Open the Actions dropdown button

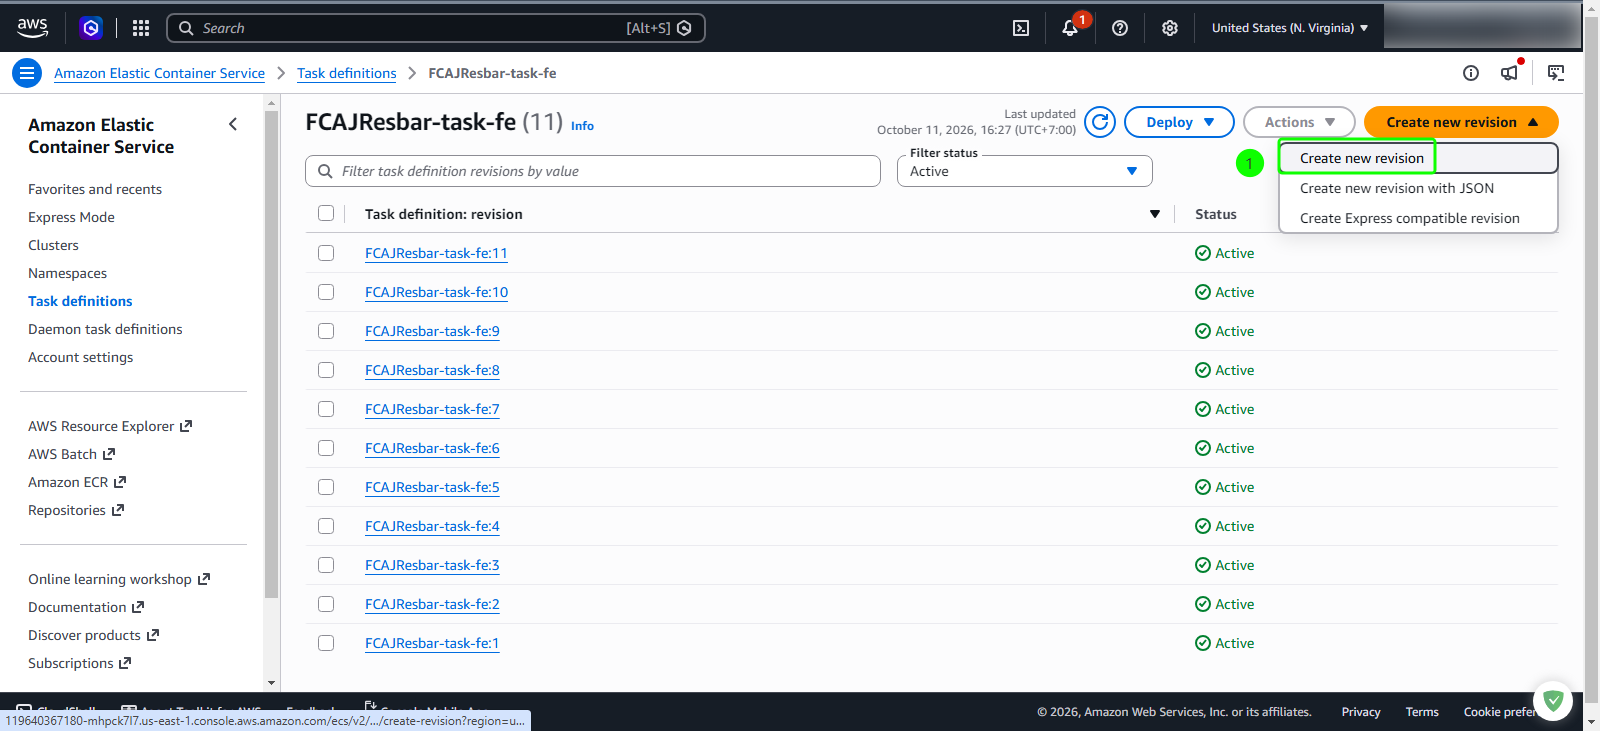[1299, 122]
